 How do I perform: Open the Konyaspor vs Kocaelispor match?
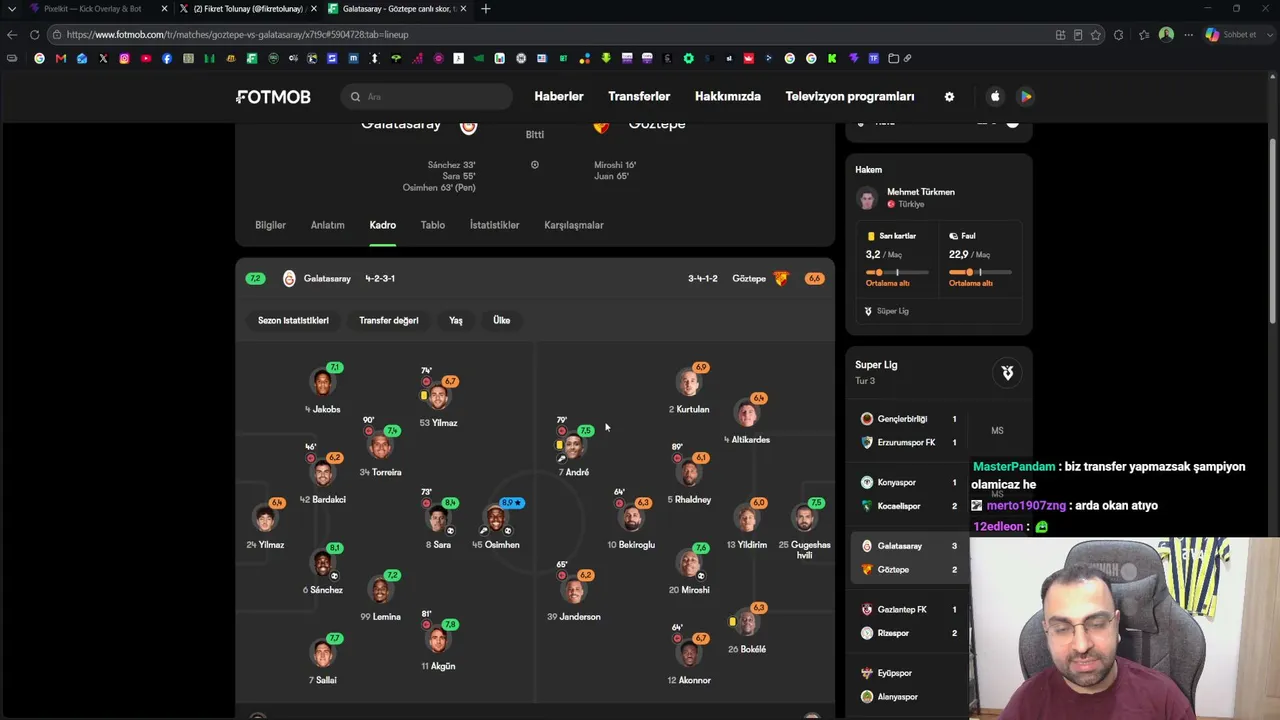(909, 494)
